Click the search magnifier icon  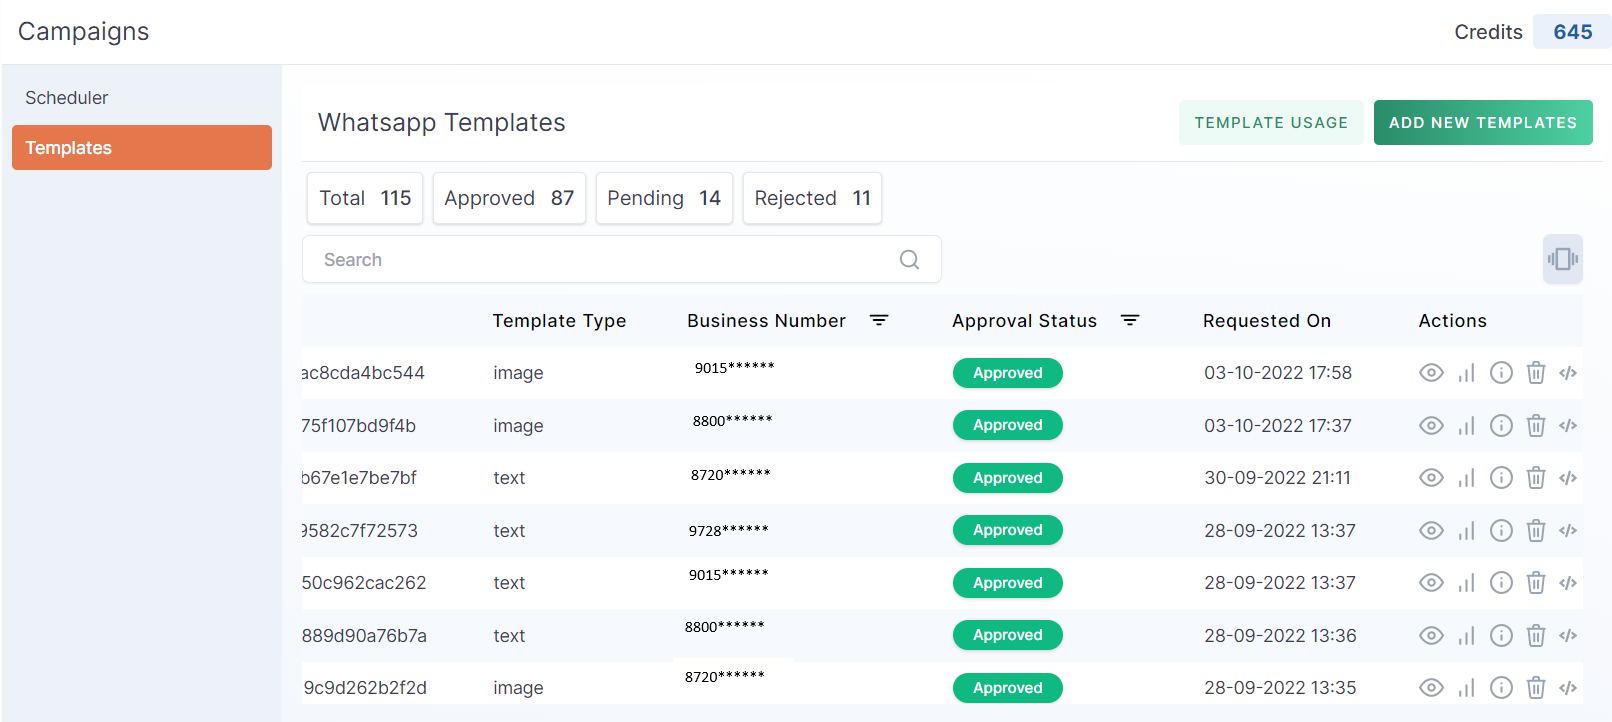(909, 260)
